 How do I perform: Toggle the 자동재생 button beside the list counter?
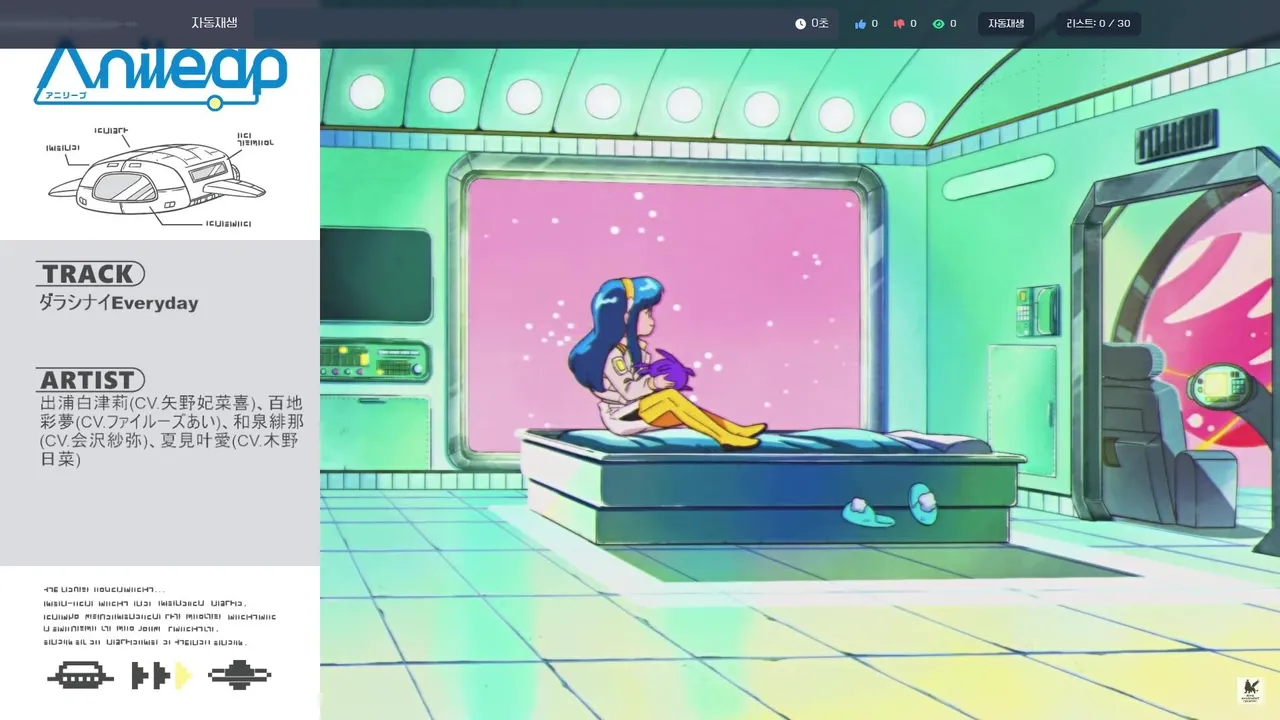click(1006, 24)
